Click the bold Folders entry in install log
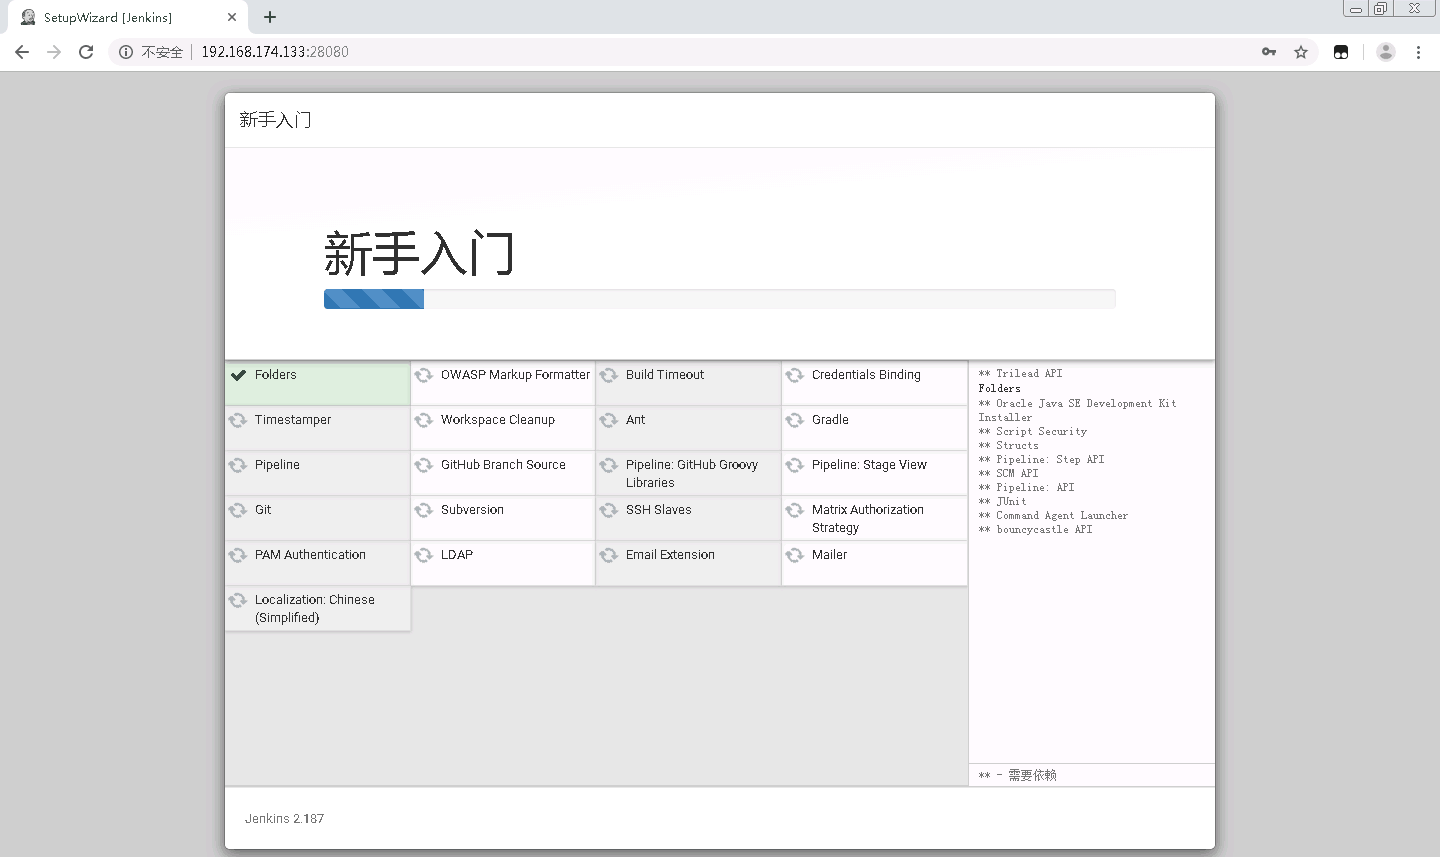This screenshot has width=1440, height=857. pyautogui.click(x=999, y=388)
